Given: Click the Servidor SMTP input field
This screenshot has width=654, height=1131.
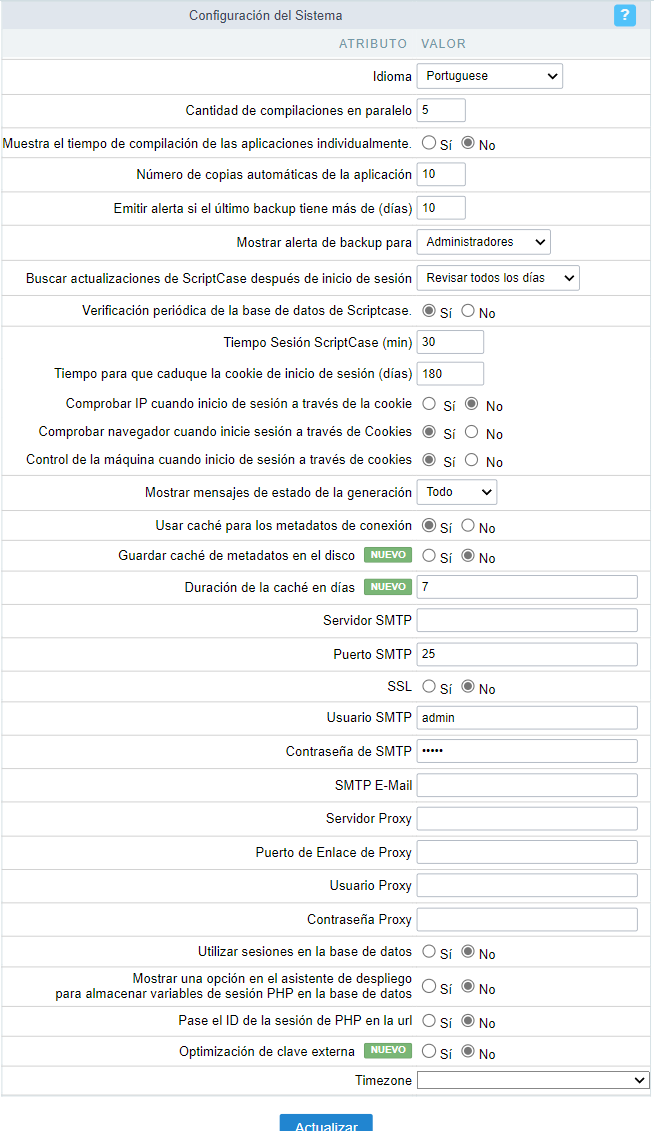Looking at the screenshot, I should coord(527,619).
